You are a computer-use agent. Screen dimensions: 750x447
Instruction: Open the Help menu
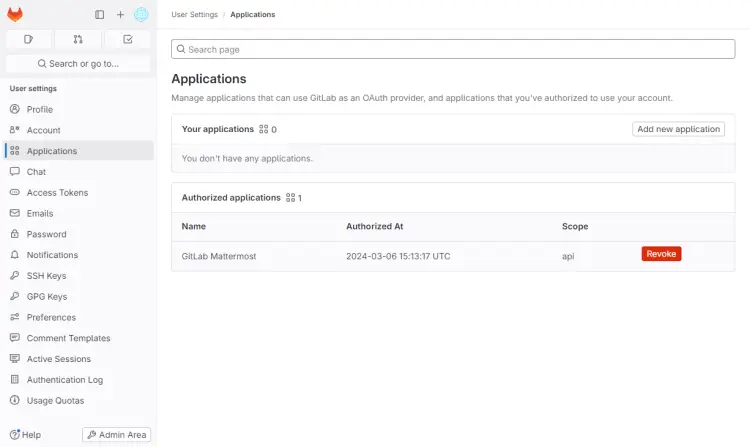pyautogui.click(x=25, y=435)
